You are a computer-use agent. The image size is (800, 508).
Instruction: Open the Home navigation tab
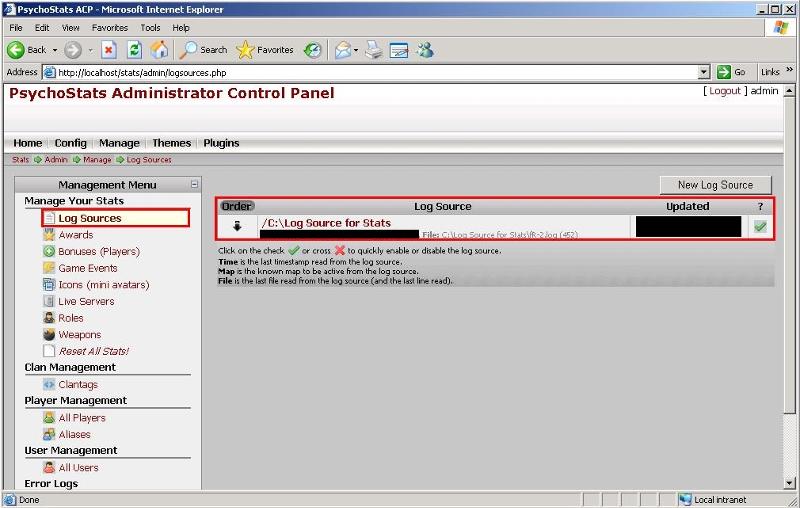28,143
